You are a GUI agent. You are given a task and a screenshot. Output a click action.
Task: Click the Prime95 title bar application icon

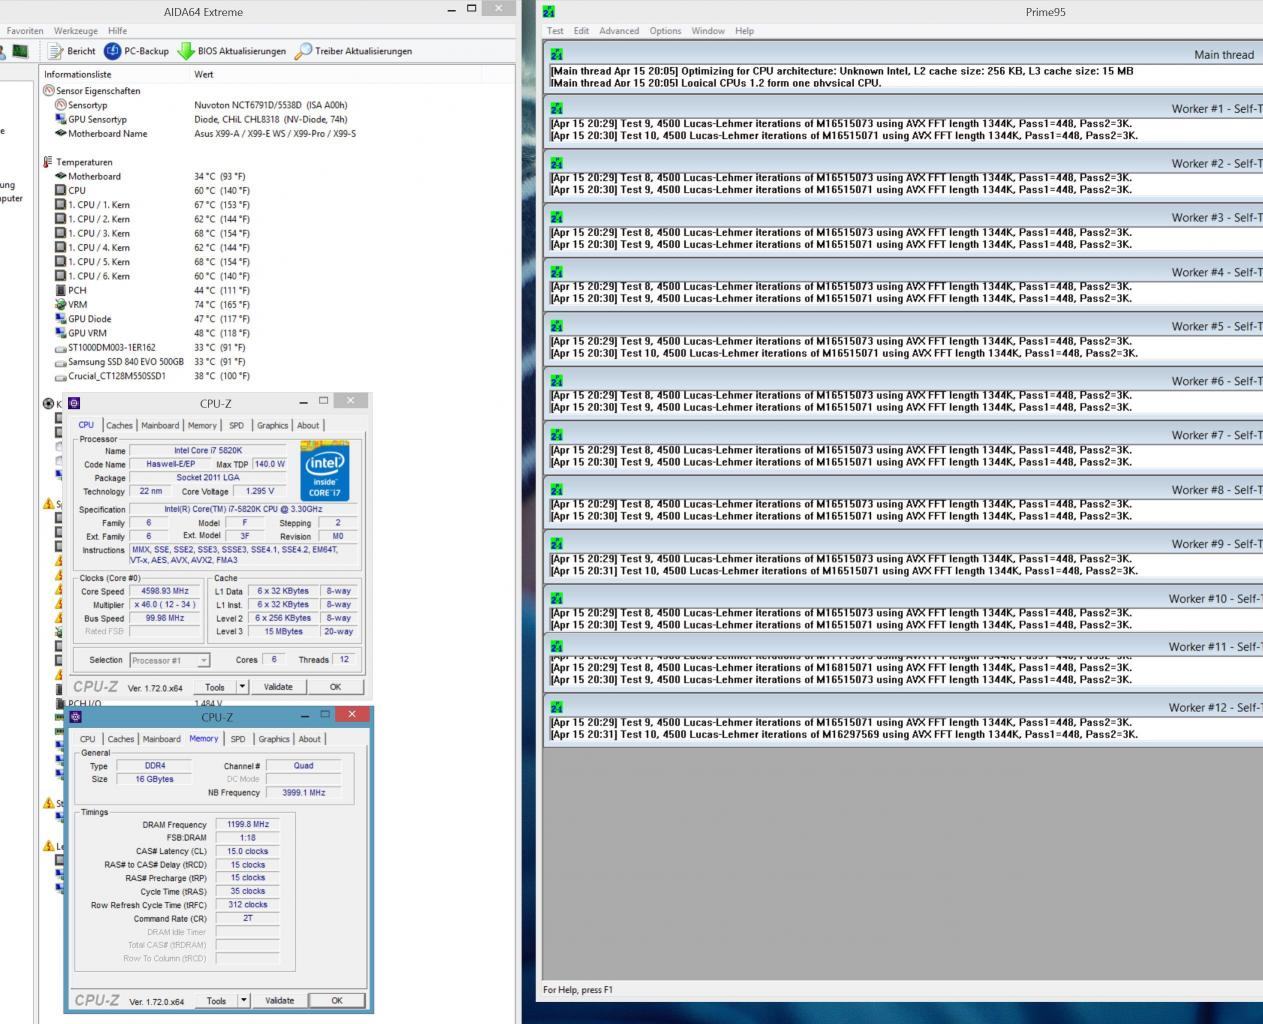click(548, 12)
